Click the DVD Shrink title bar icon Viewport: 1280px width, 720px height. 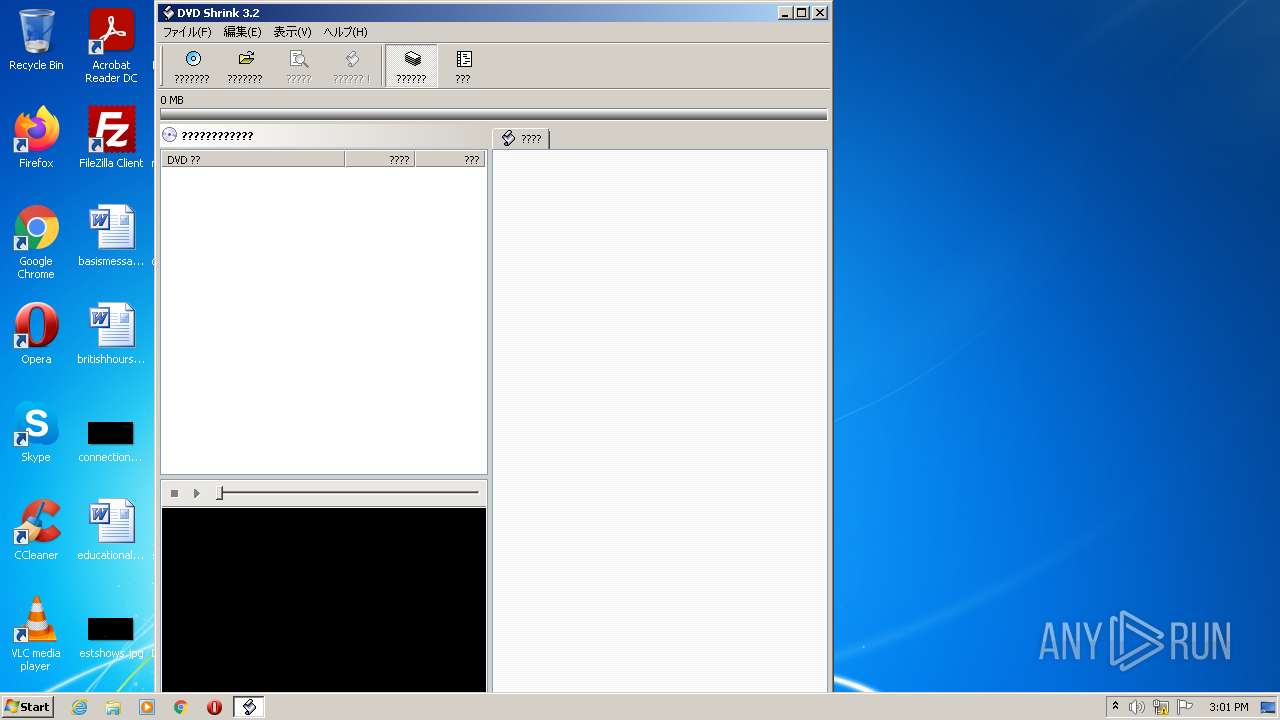pos(168,13)
